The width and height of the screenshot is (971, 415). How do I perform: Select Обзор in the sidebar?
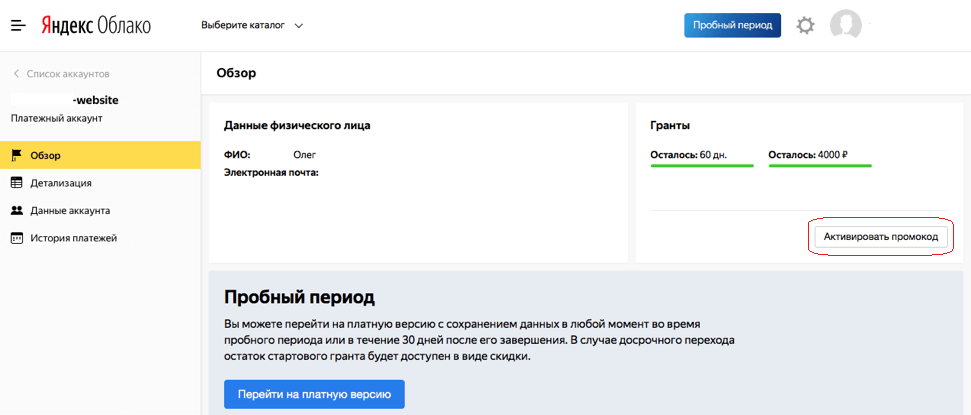point(46,155)
